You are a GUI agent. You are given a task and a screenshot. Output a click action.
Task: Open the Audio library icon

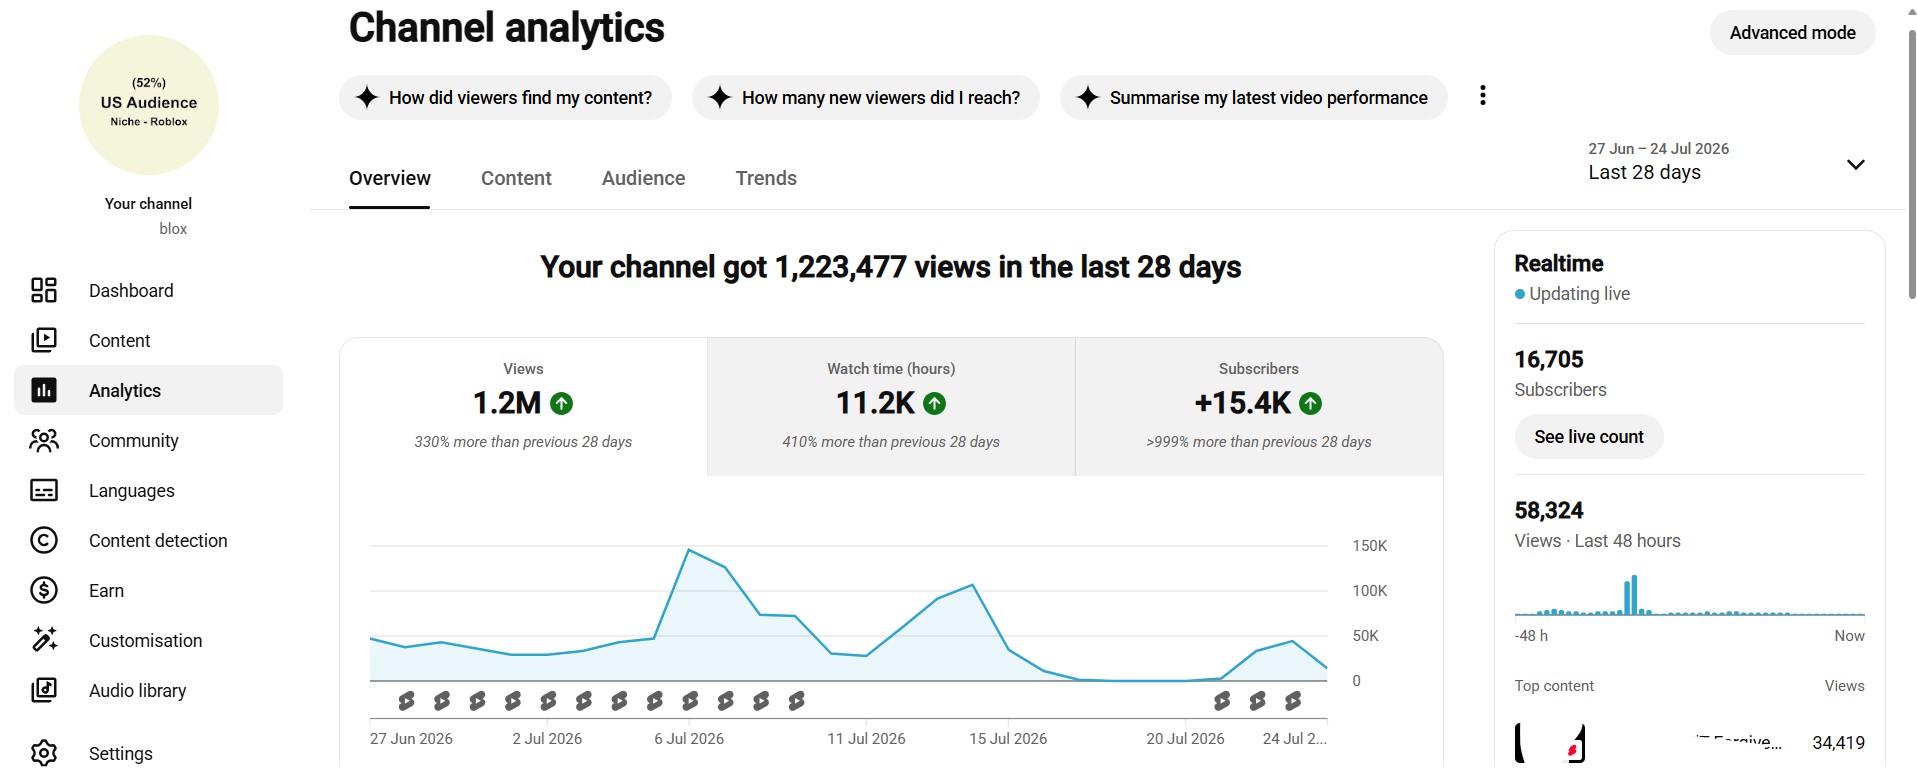[44, 690]
